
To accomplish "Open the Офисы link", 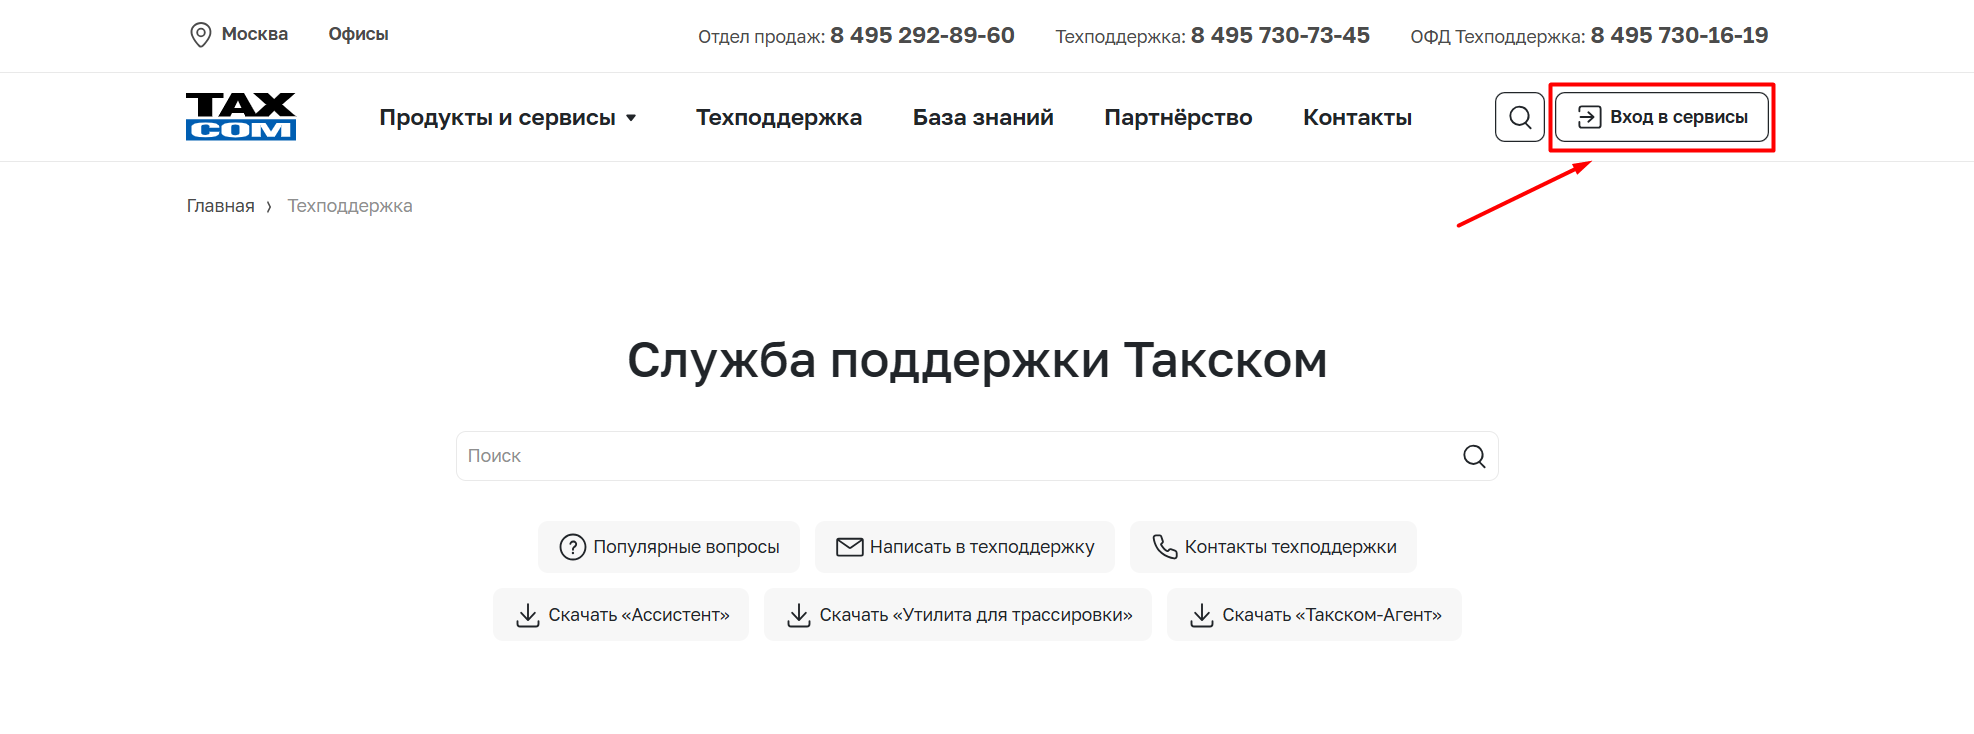I will coord(358,34).
